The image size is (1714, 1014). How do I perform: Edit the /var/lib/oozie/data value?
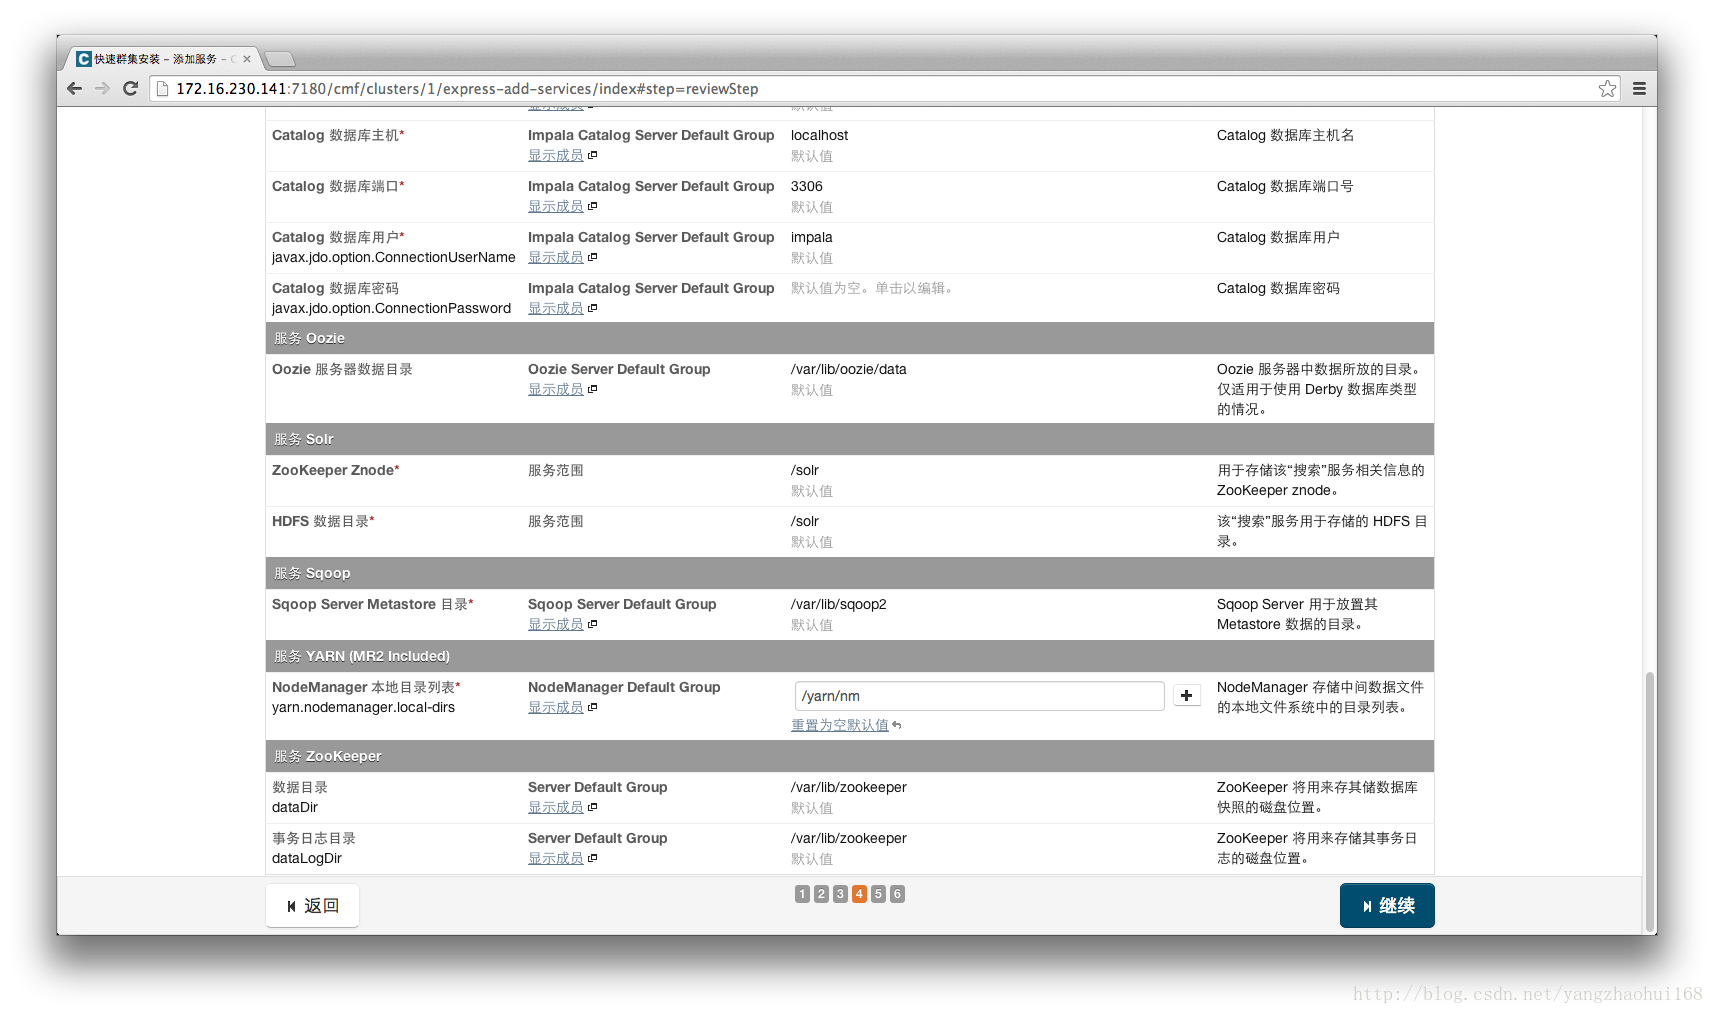pos(849,369)
